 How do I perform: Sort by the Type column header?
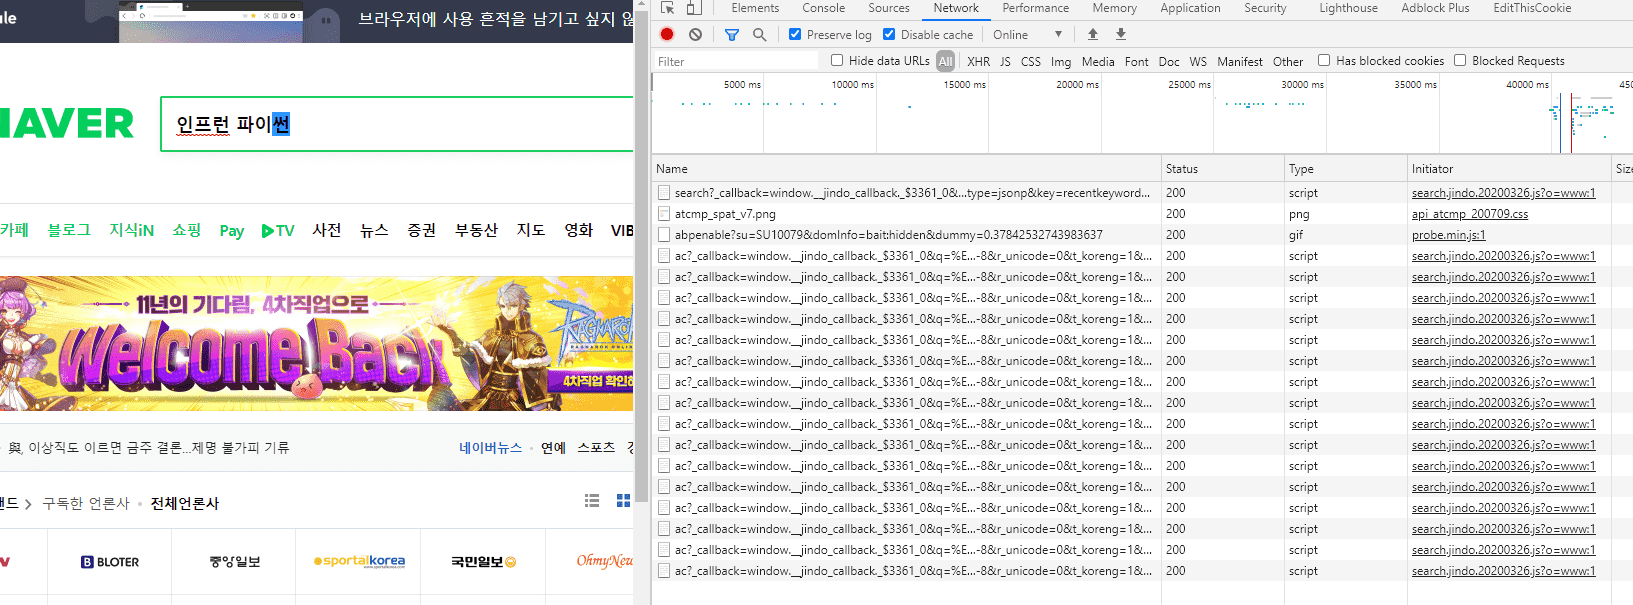tap(1346, 169)
